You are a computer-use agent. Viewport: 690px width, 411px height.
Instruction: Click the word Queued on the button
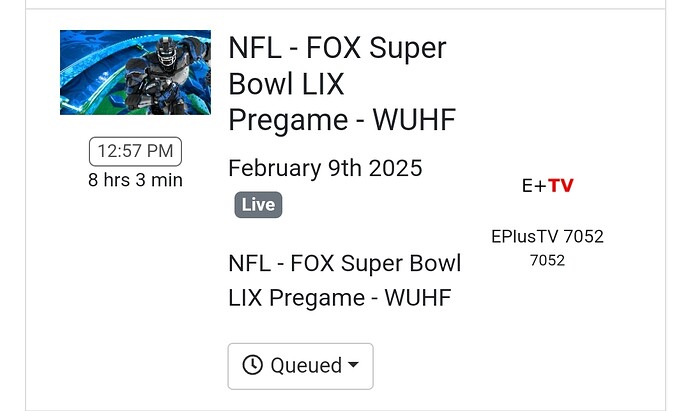306,366
